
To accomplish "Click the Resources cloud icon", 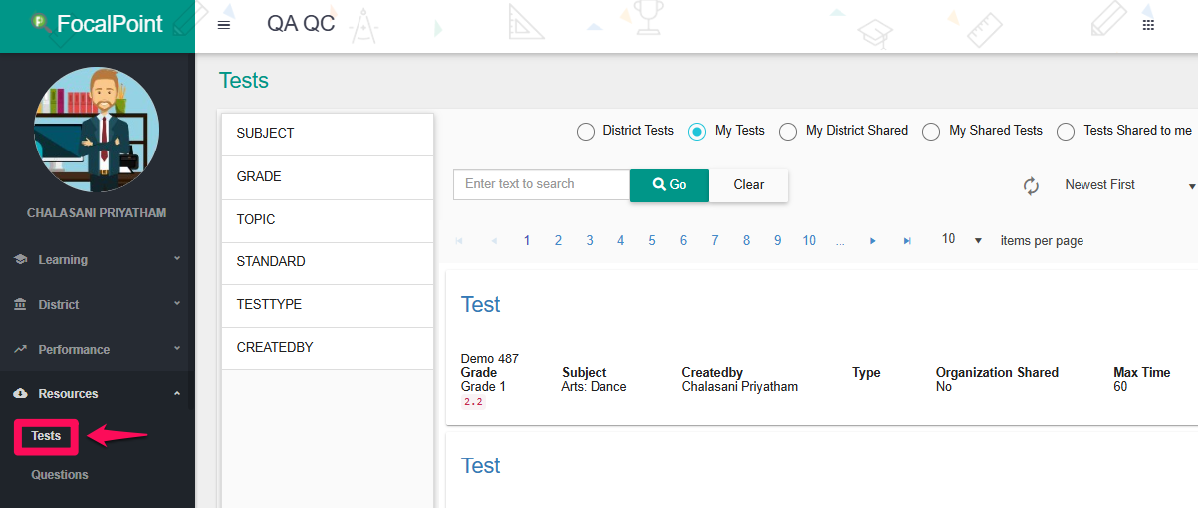I will click(21, 394).
